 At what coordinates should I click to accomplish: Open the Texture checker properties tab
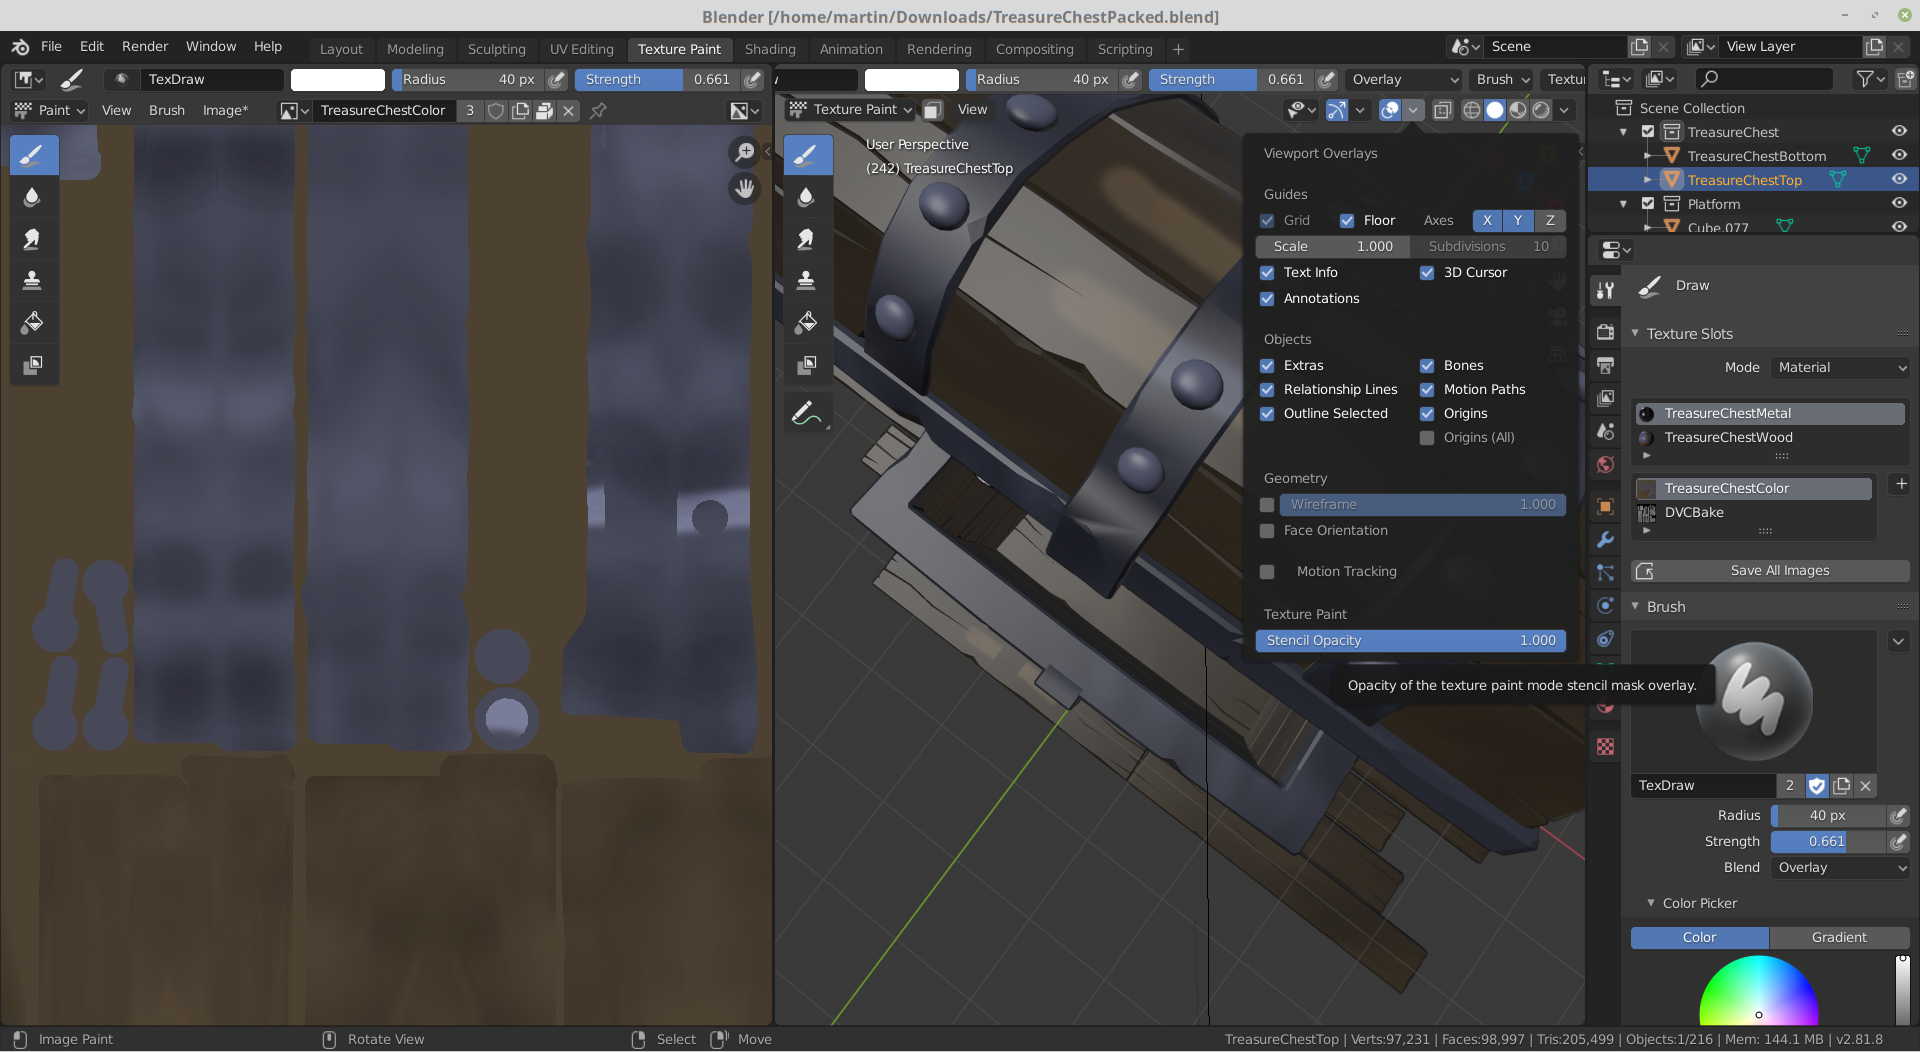coord(1605,746)
